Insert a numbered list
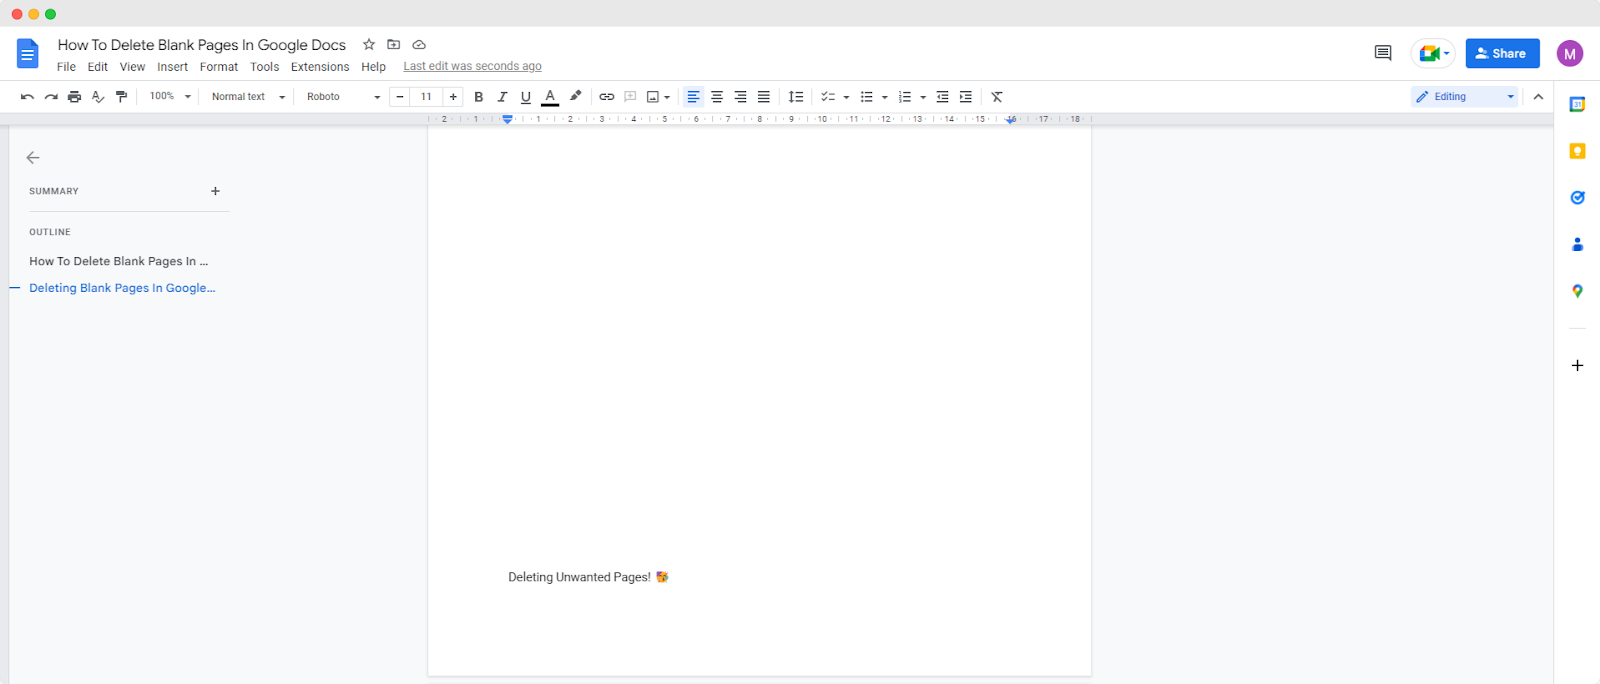The image size is (1600, 684). coord(905,97)
